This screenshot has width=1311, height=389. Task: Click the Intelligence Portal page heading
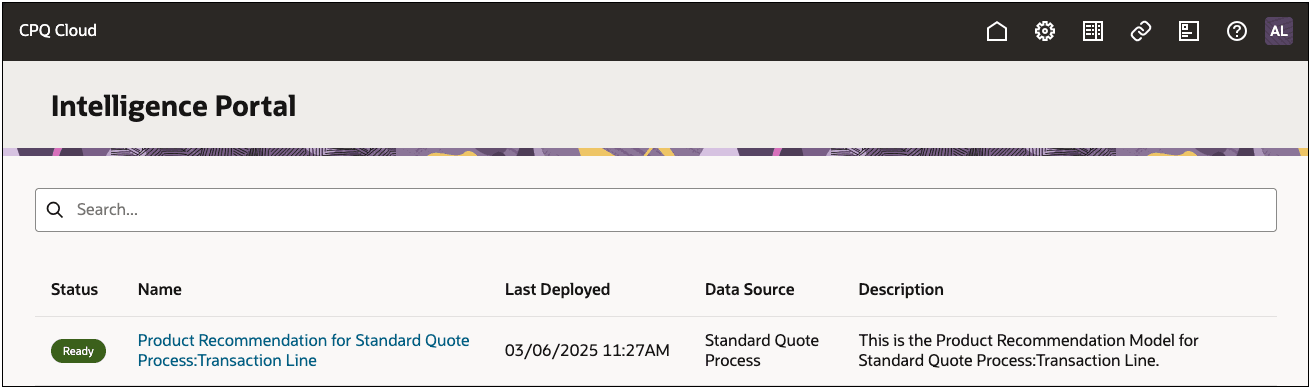point(173,106)
